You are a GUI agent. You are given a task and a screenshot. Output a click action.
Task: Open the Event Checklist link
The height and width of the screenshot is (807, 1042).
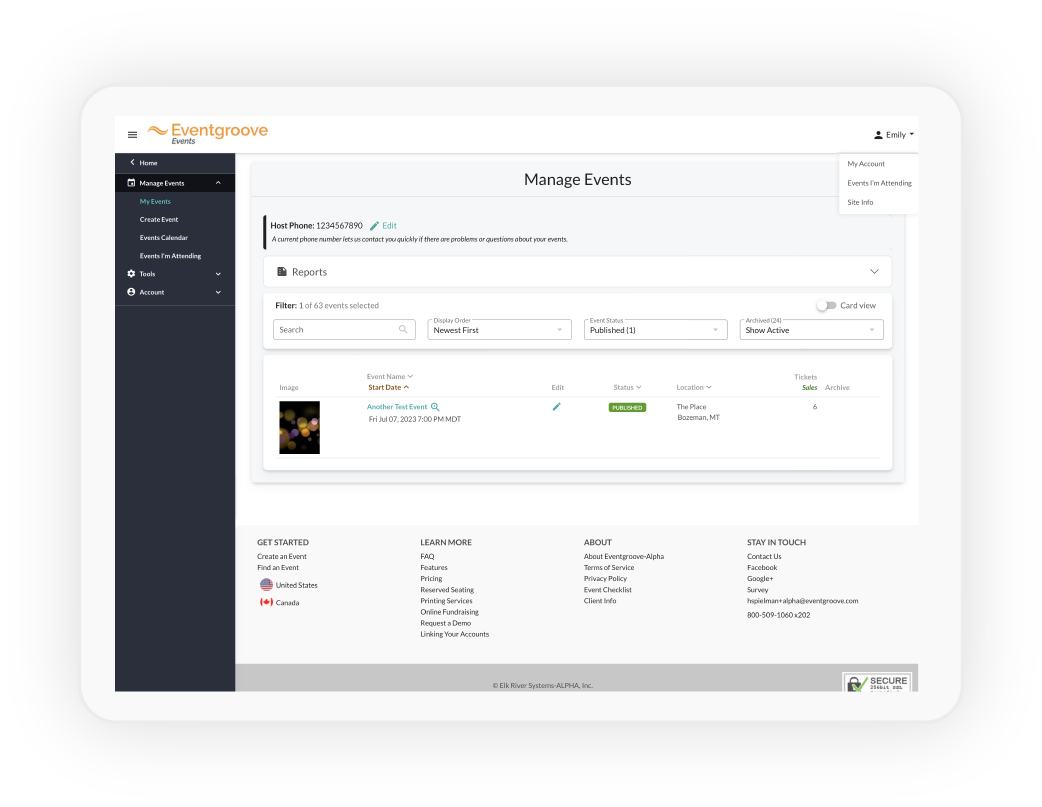coord(607,590)
